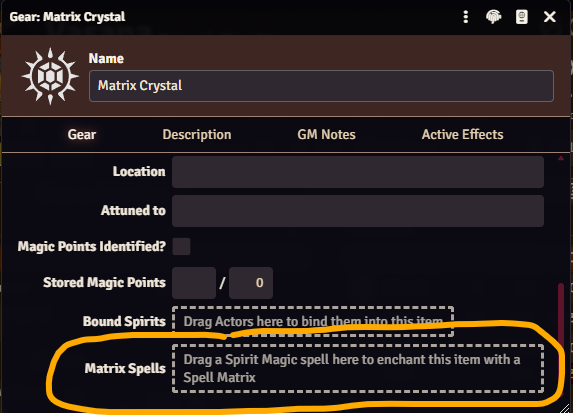The height and width of the screenshot is (416, 573).
Task: Close the Matrix Crystal gear window
Action: tap(550, 17)
